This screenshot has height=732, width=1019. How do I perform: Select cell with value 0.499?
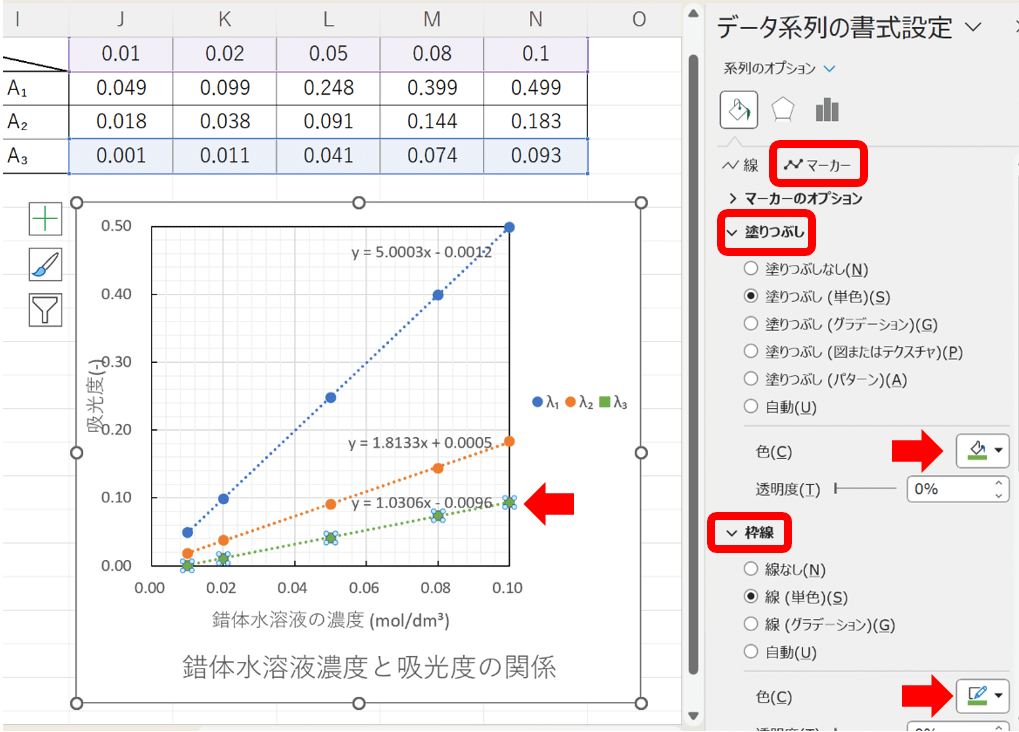tap(535, 88)
